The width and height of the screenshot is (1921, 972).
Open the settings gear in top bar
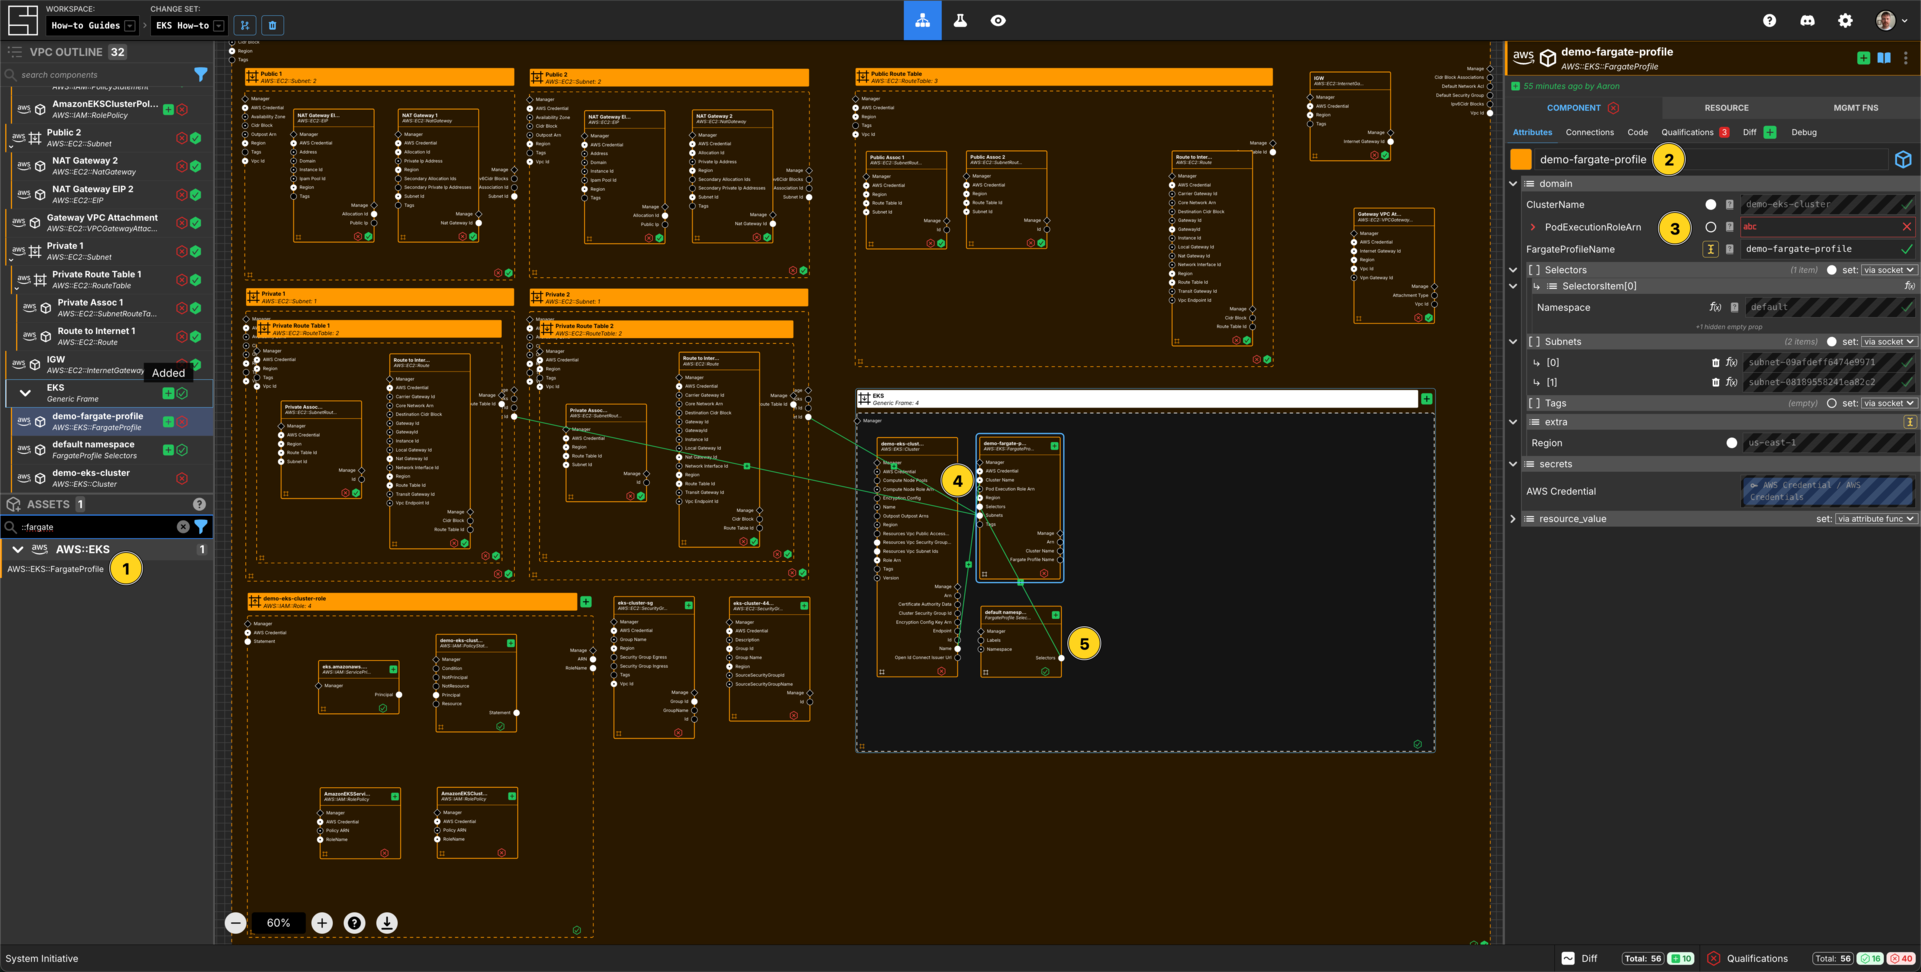pyautogui.click(x=1845, y=20)
